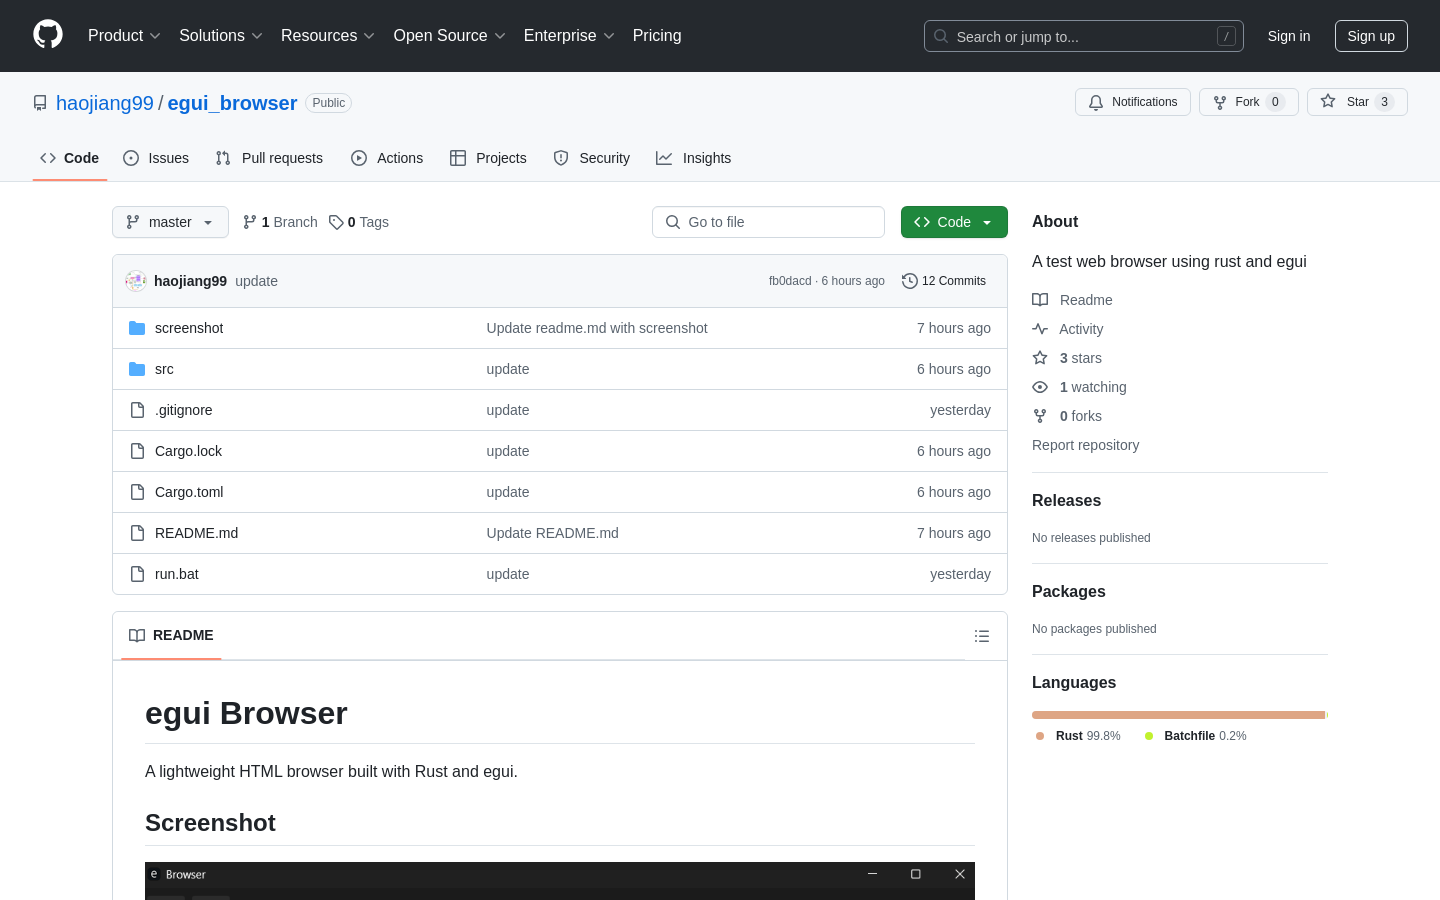Image resolution: width=1440 pixels, height=900 pixels.
Task: View the 1 watching link
Action: pyautogui.click(x=1080, y=387)
